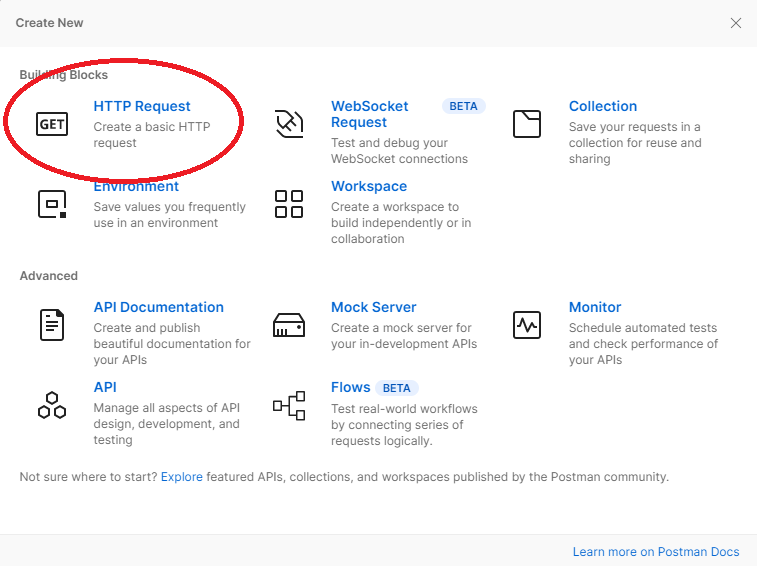The height and width of the screenshot is (566, 757).
Task: Open Learn more on Postman Docs
Action: 656,552
